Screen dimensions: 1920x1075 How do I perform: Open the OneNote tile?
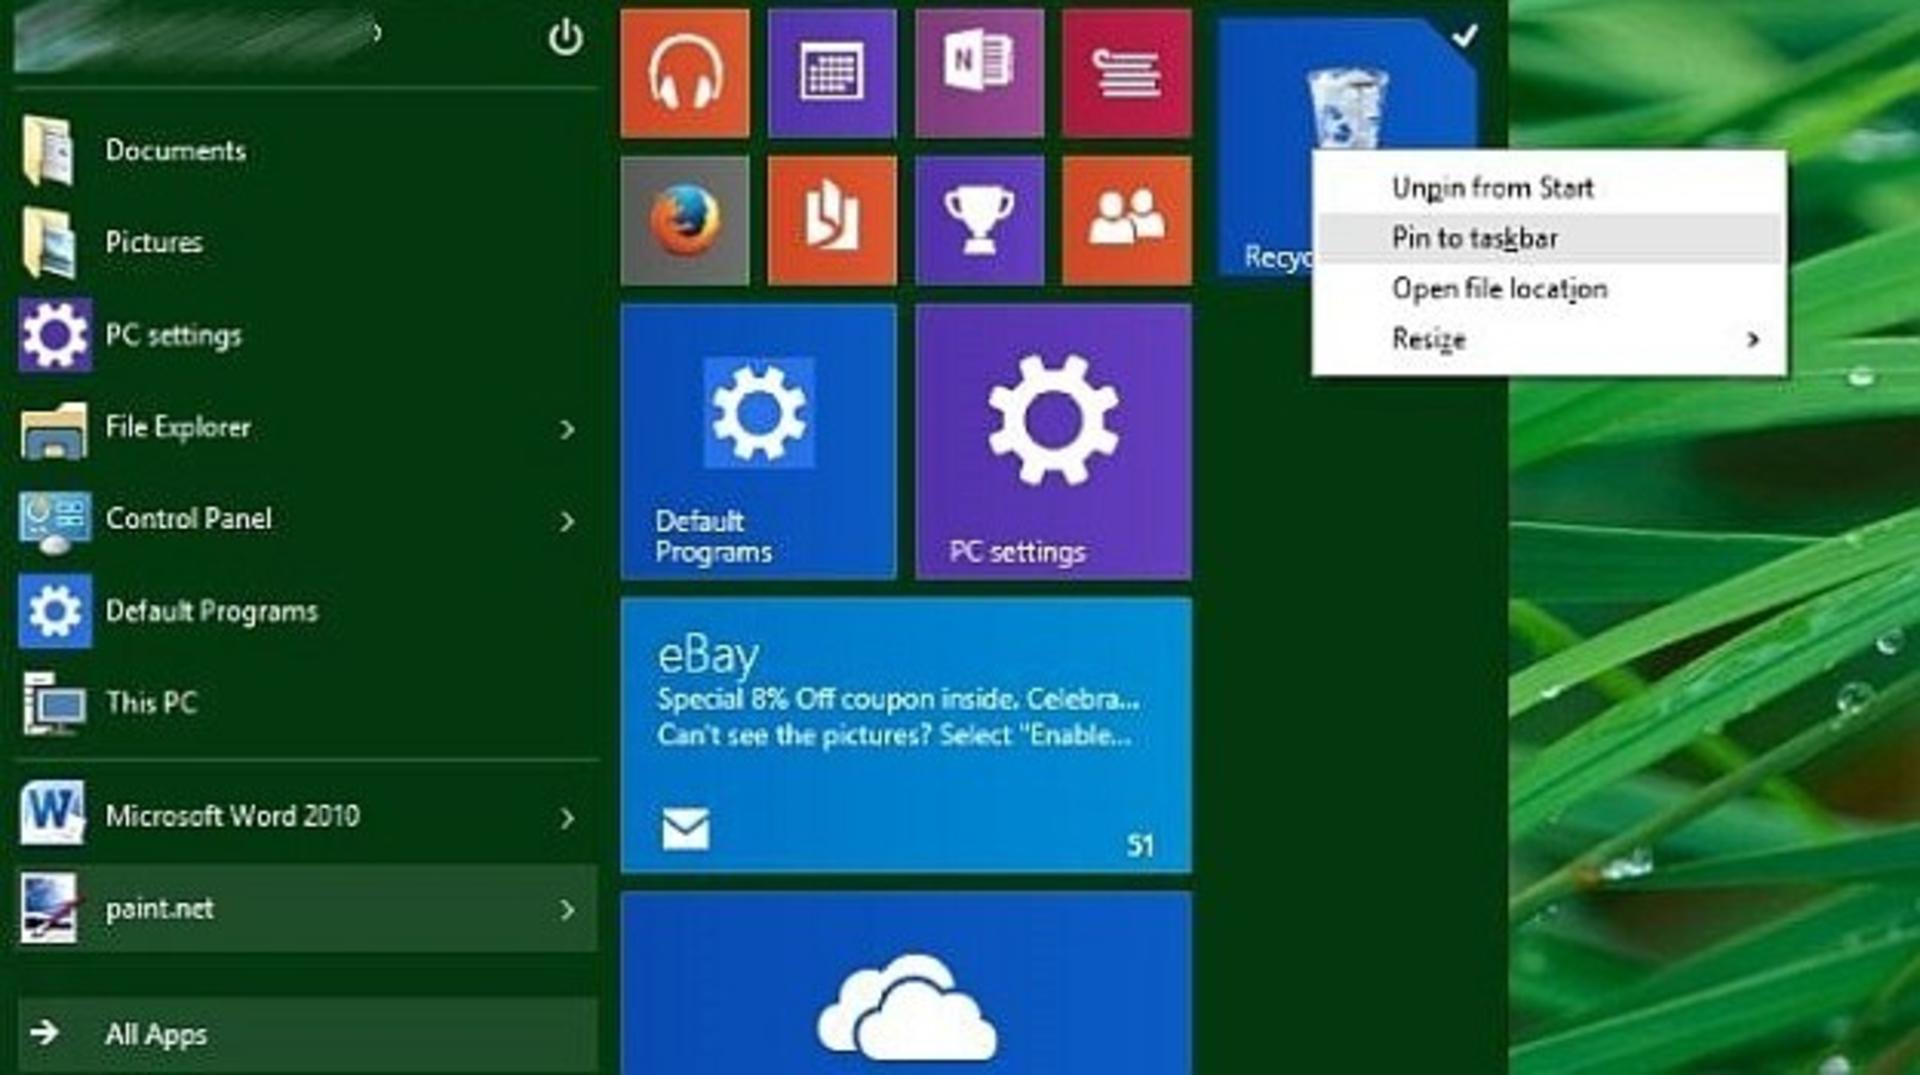pos(980,73)
